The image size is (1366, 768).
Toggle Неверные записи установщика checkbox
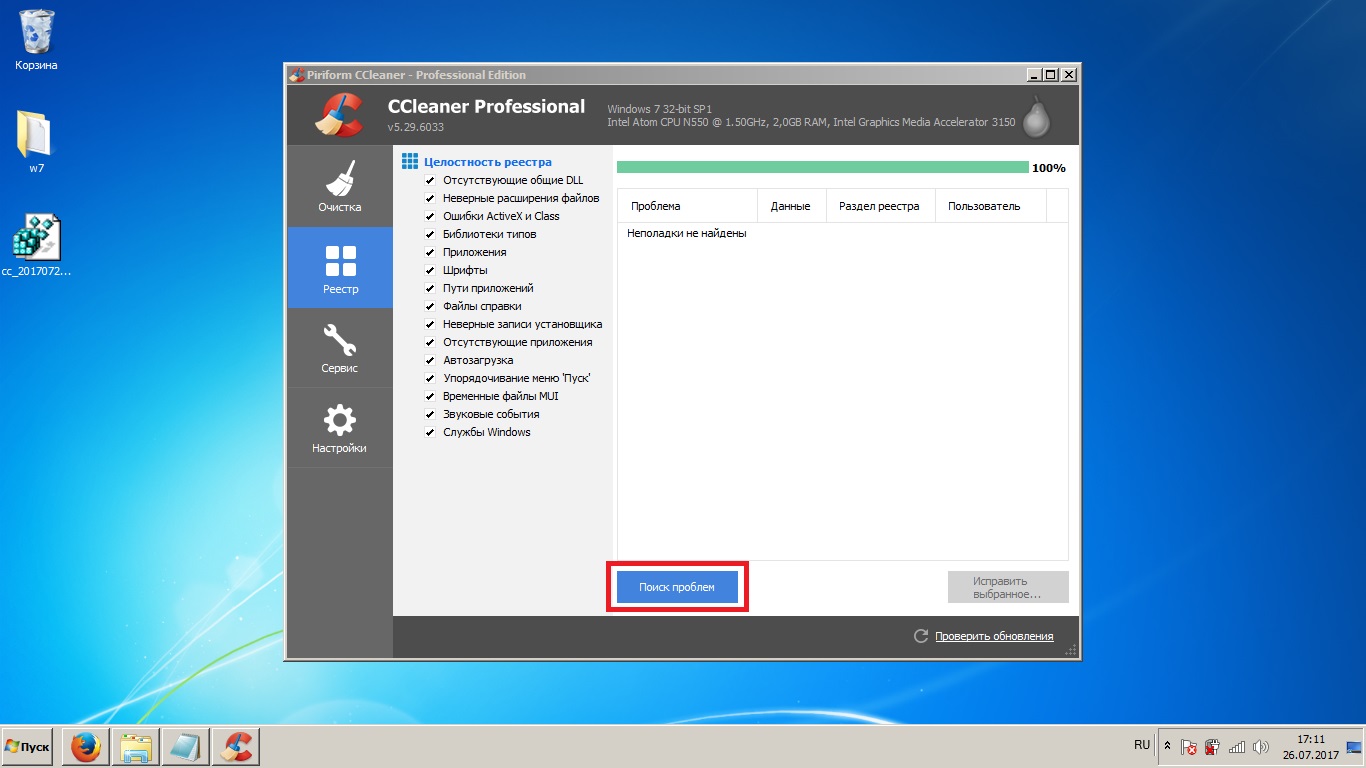click(x=430, y=324)
